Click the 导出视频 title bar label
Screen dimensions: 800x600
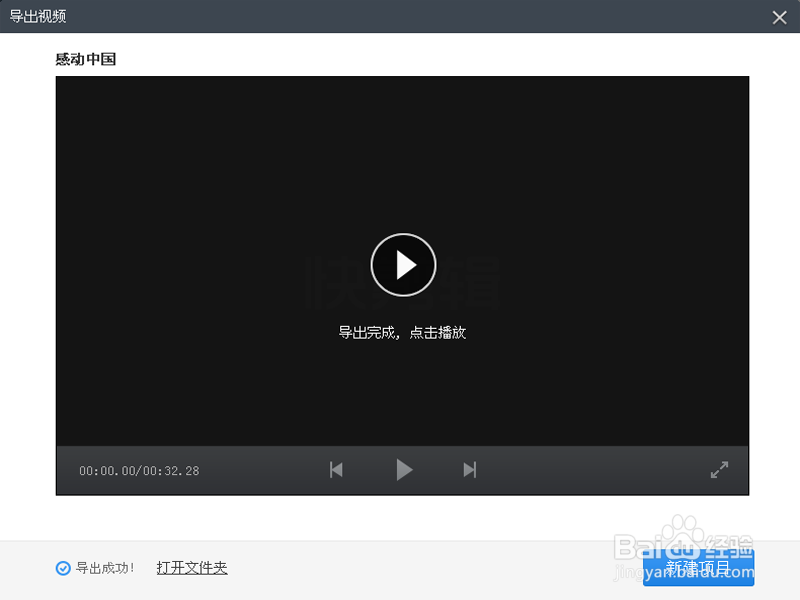pyautogui.click(x=38, y=16)
